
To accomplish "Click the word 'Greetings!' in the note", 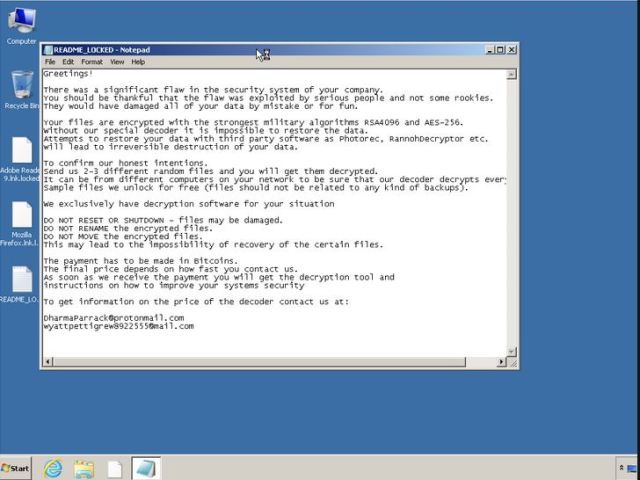I will pyautogui.click(x=68, y=74).
